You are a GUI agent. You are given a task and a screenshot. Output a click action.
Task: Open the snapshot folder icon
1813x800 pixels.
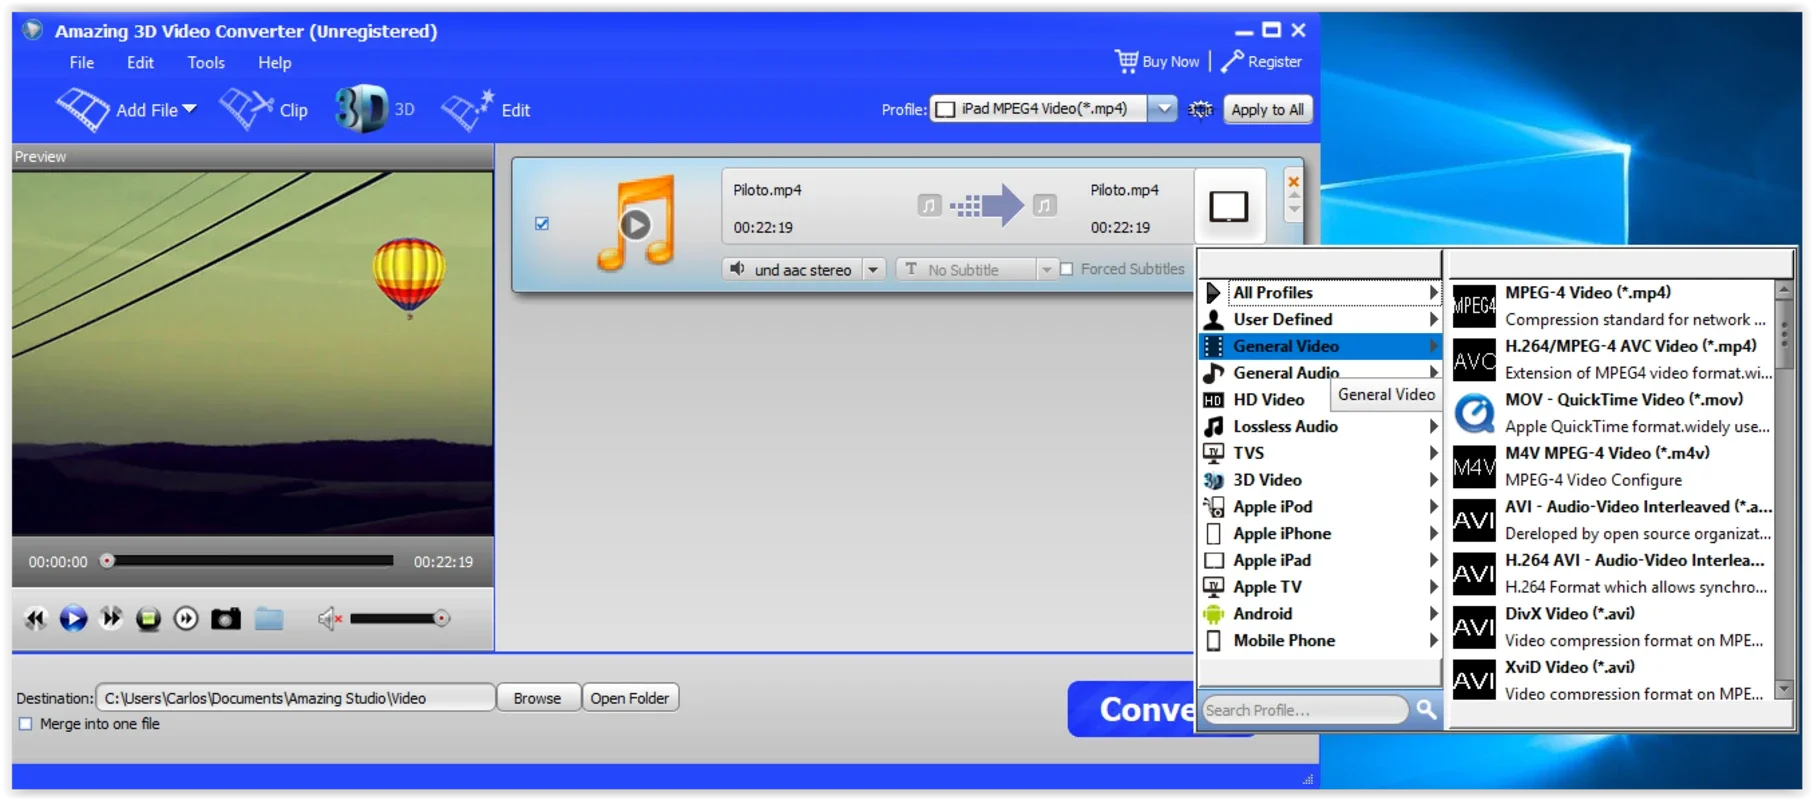(269, 619)
